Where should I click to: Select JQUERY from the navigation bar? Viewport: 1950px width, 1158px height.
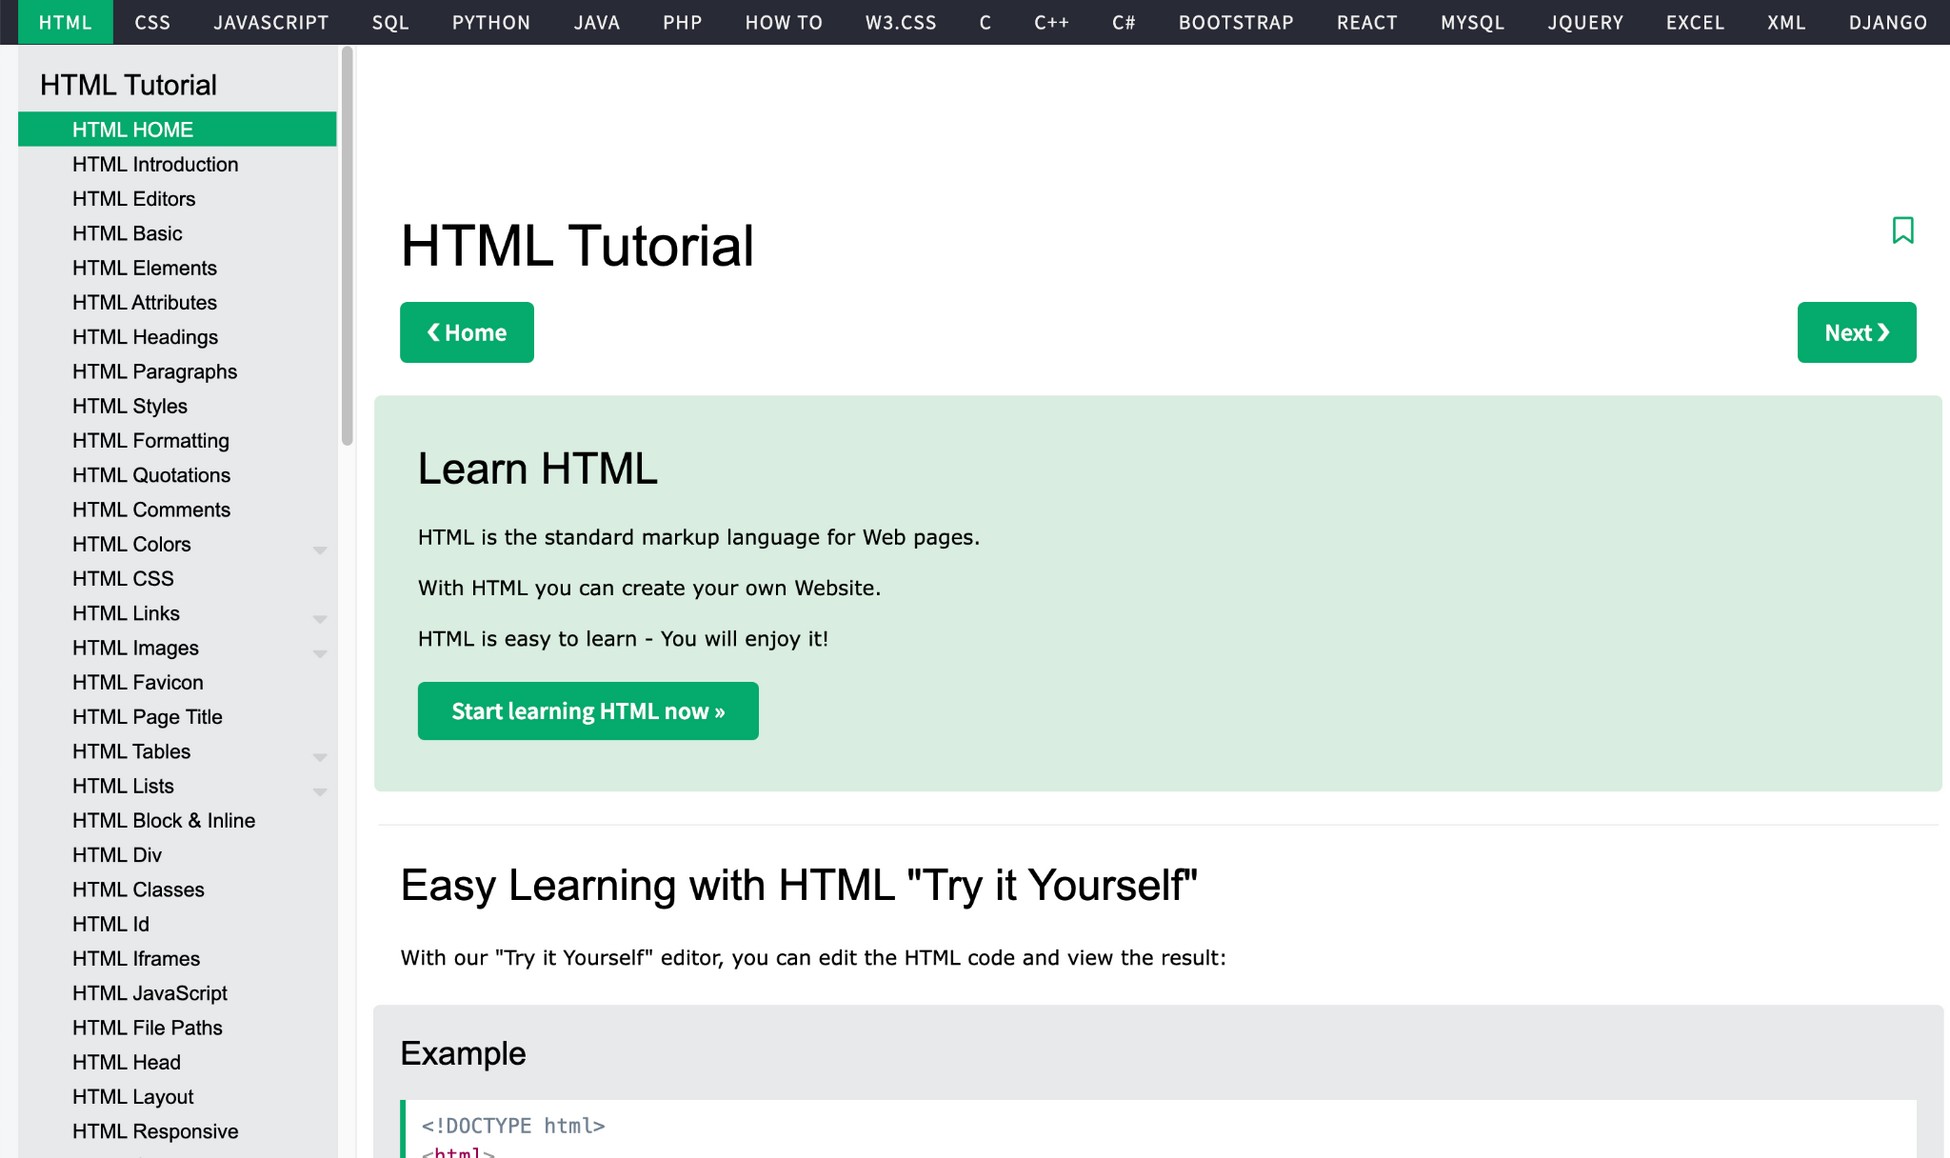click(x=1585, y=22)
